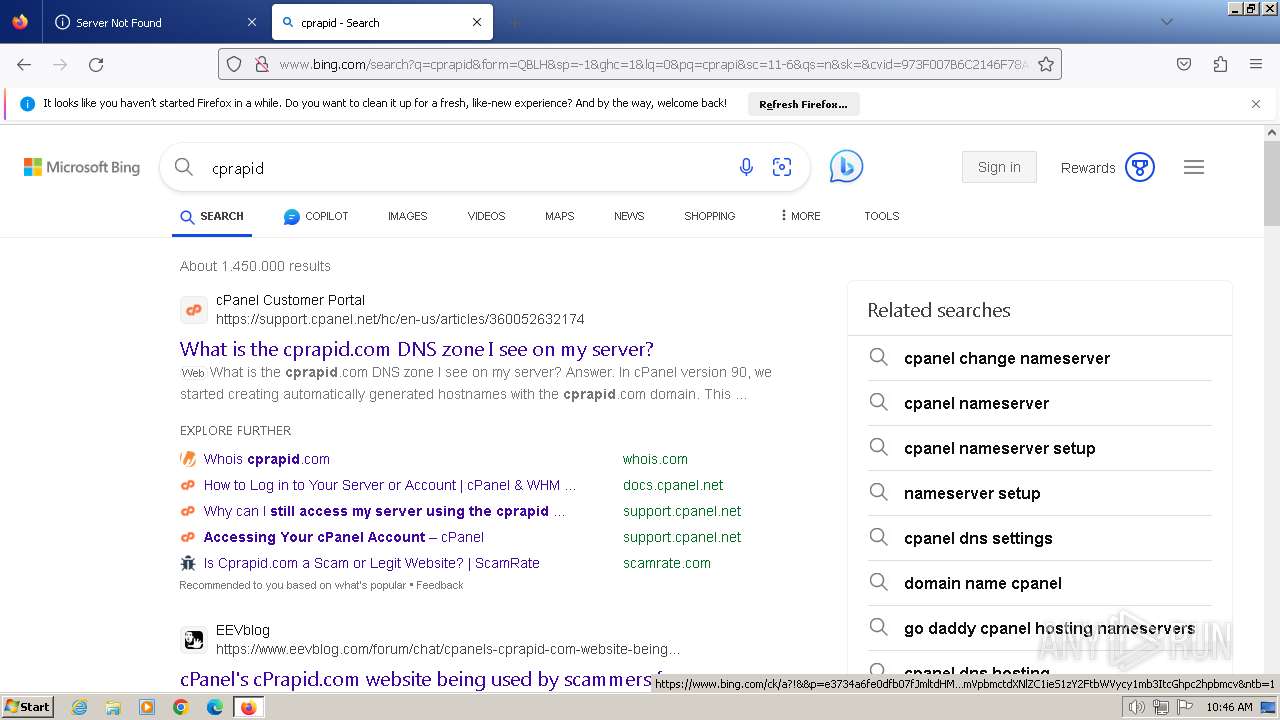The image size is (1280, 720).
Task: Open the Windows Start menu
Action: coord(28,707)
